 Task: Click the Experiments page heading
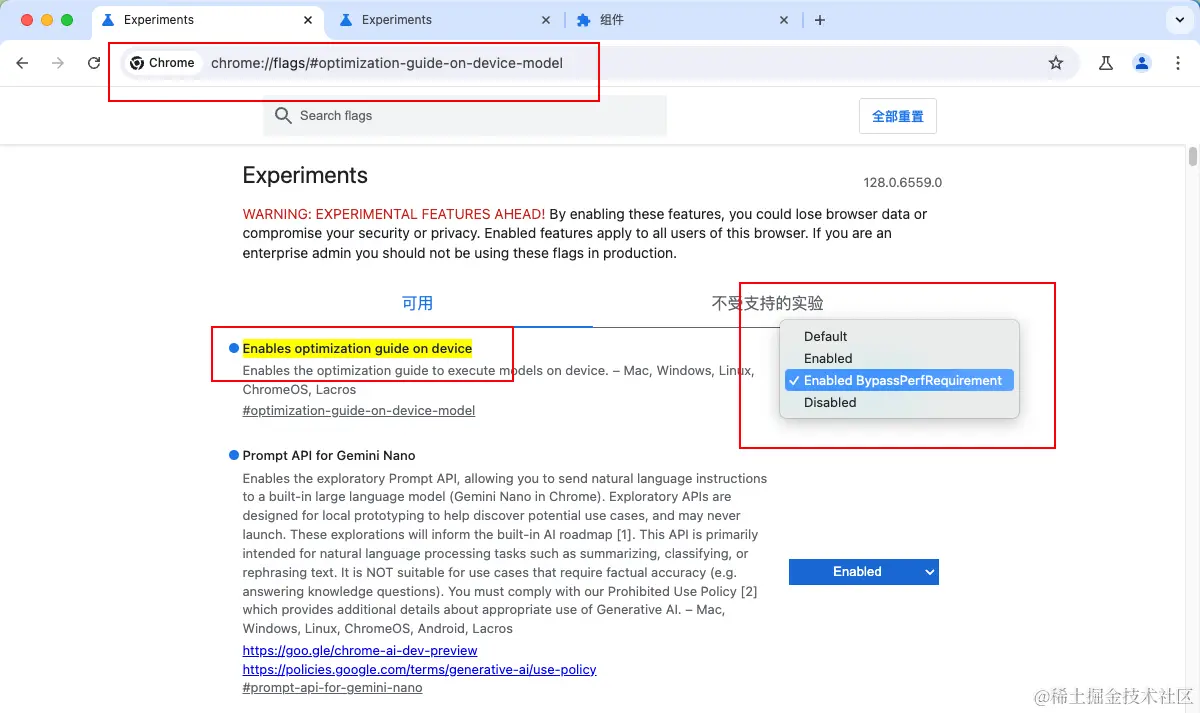pyautogui.click(x=305, y=175)
